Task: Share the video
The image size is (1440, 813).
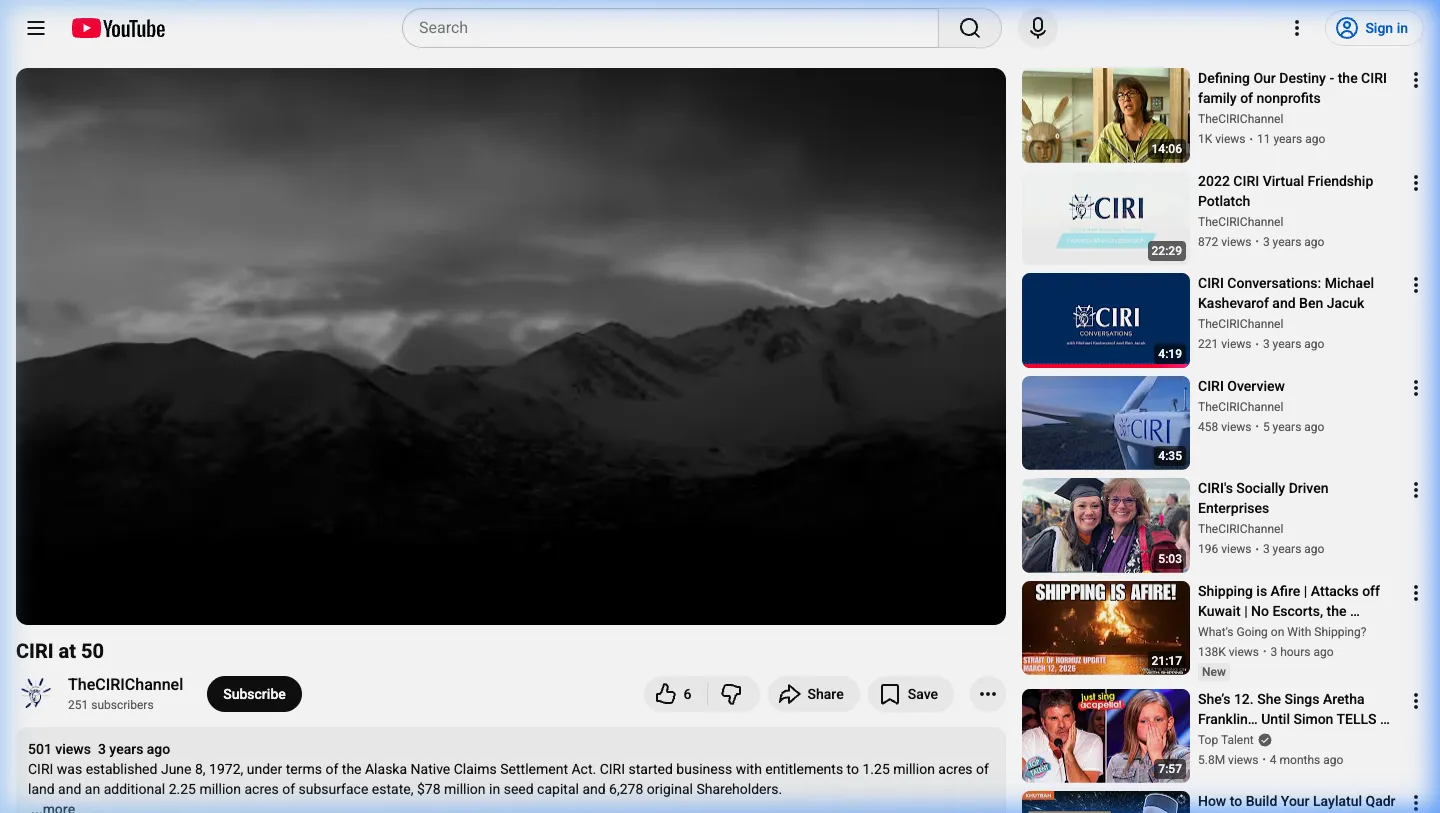Action: [813, 694]
